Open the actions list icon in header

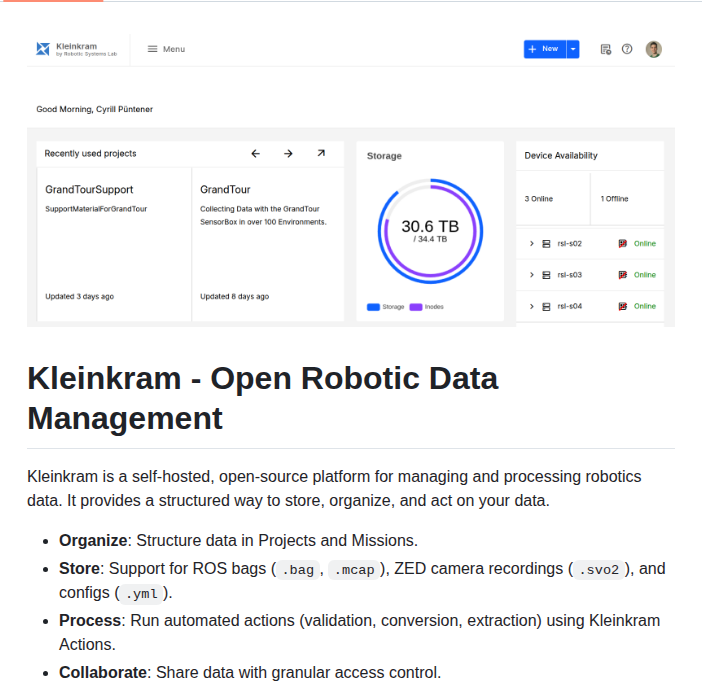click(x=605, y=49)
